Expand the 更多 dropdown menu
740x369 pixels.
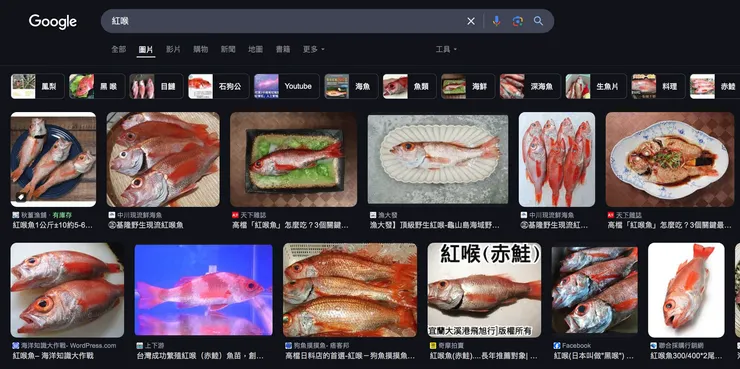314,49
